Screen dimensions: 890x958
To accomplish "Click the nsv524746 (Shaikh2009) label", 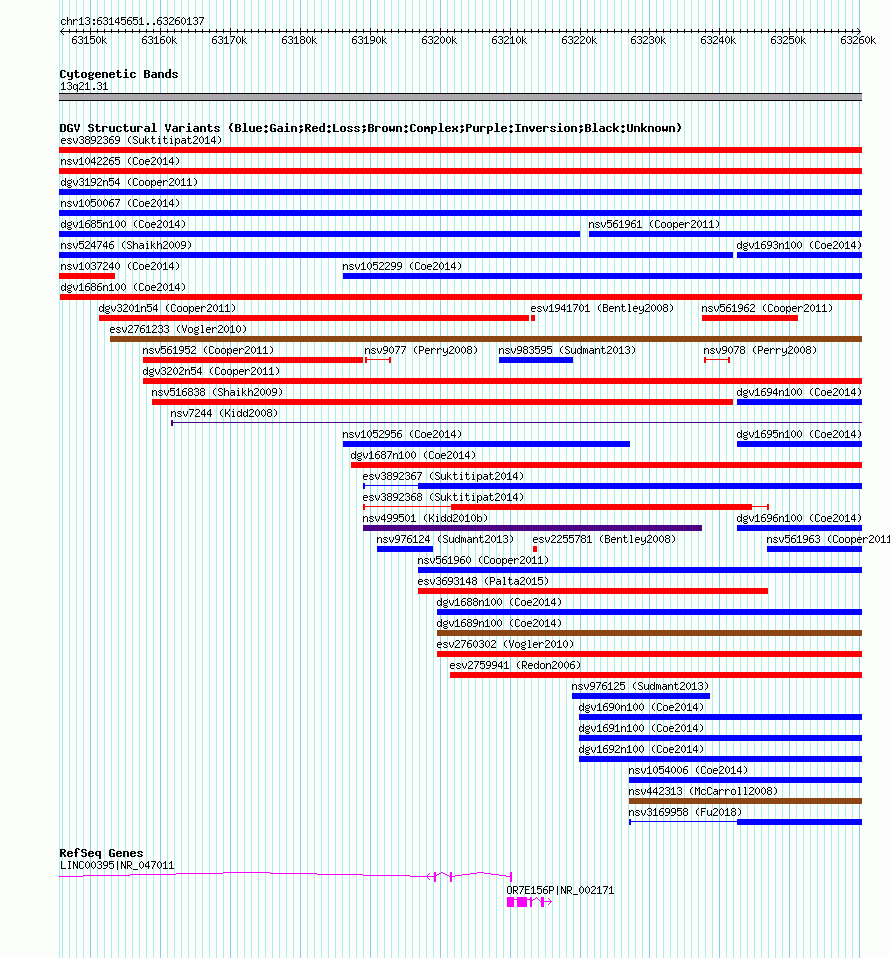I will tap(126, 245).
